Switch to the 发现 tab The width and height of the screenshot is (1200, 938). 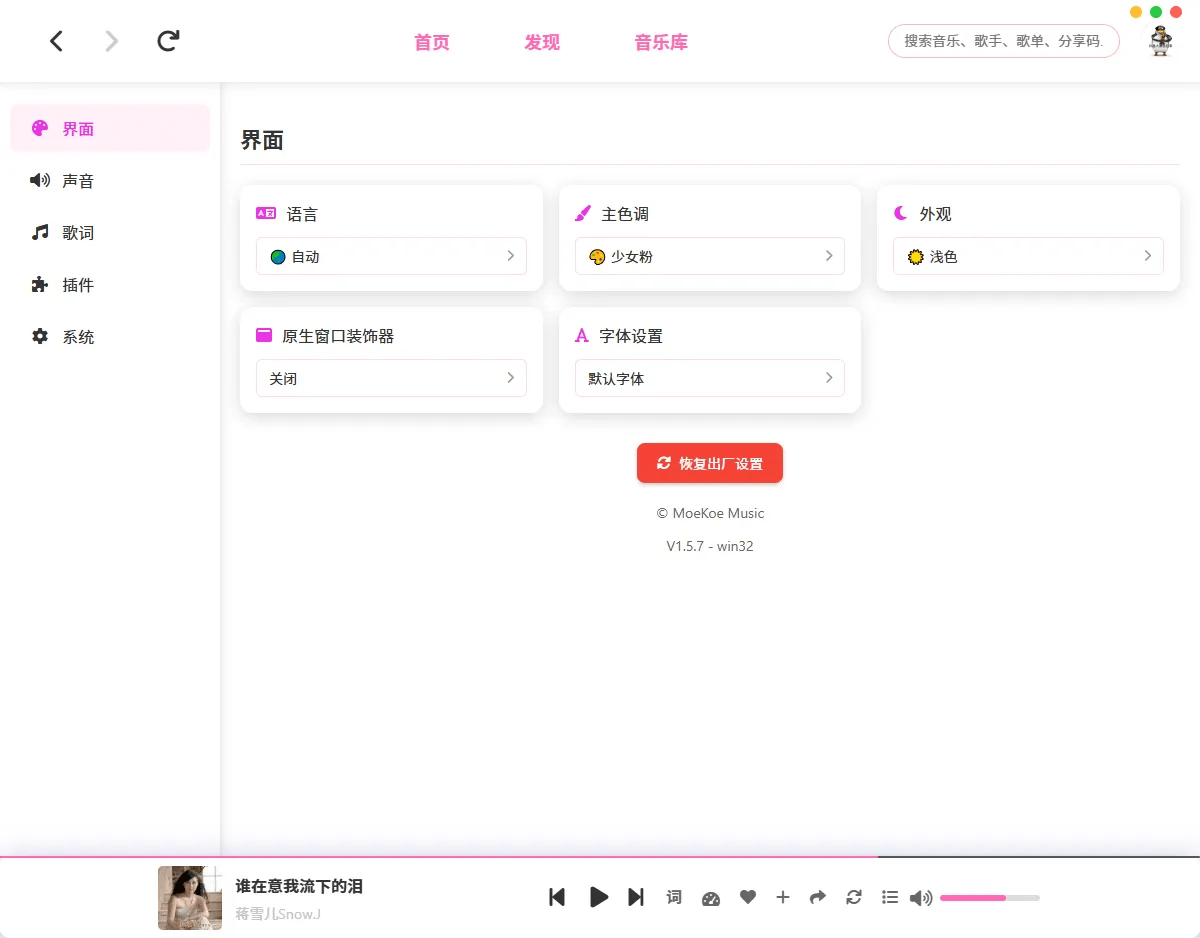click(x=542, y=42)
